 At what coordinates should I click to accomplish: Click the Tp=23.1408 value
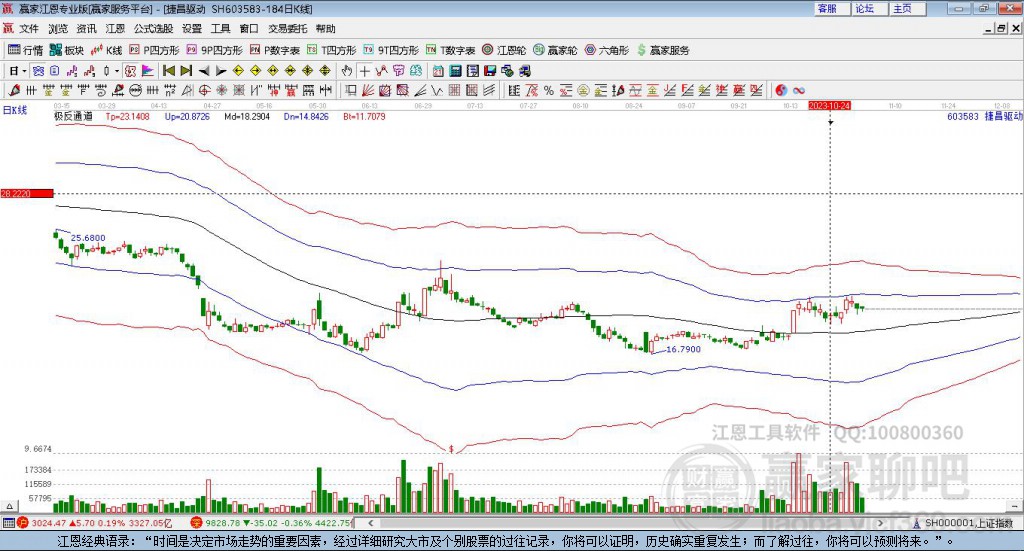[127, 116]
